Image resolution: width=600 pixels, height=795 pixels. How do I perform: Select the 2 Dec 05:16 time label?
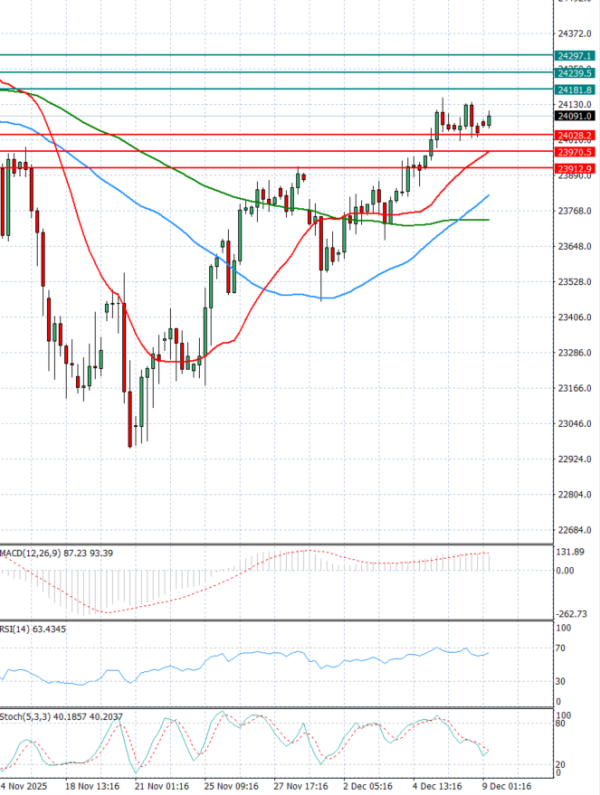(x=366, y=787)
